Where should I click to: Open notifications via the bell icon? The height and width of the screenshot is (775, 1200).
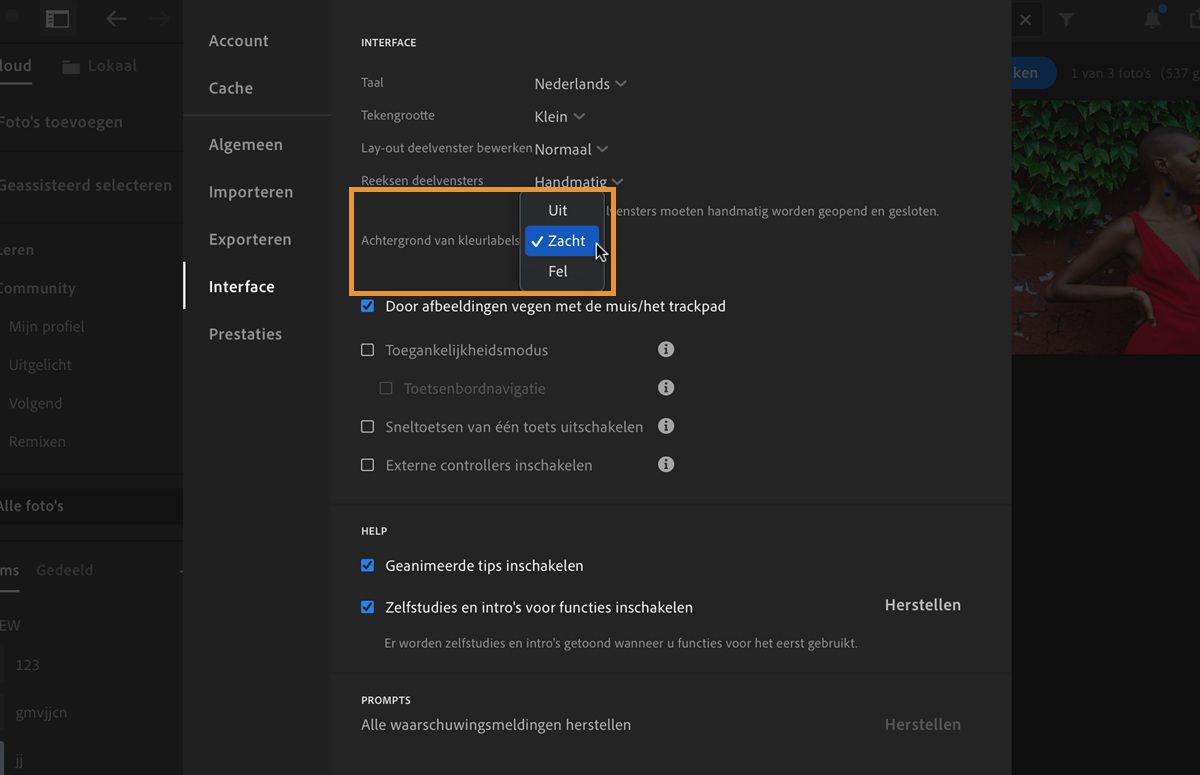(x=1153, y=19)
